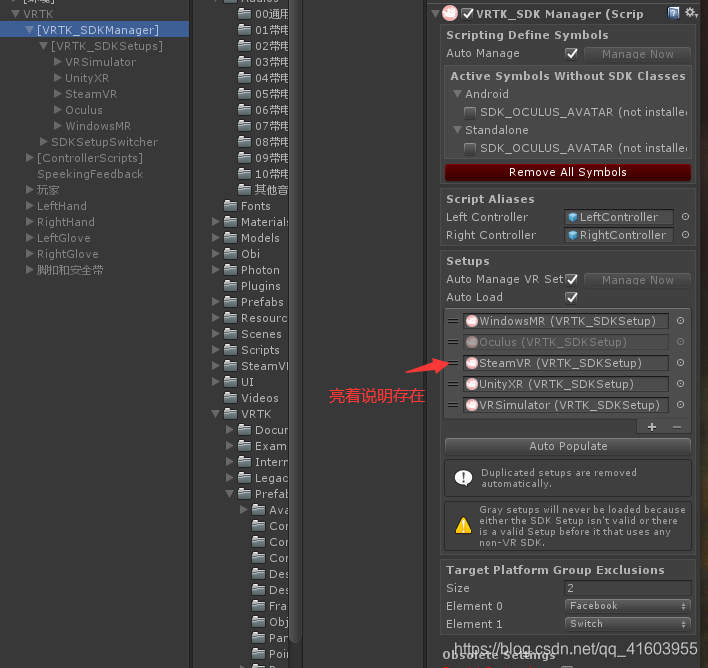This screenshot has height=668, width=708.
Task: Collapse the VRTK project folder
Action: 216,414
